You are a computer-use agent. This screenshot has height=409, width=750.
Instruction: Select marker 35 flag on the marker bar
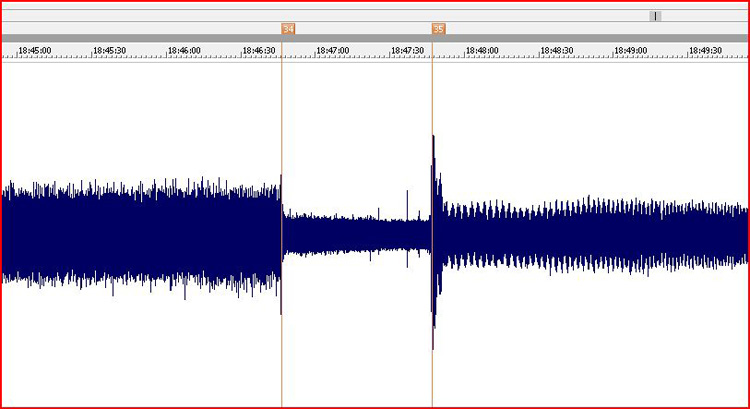pos(438,29)
